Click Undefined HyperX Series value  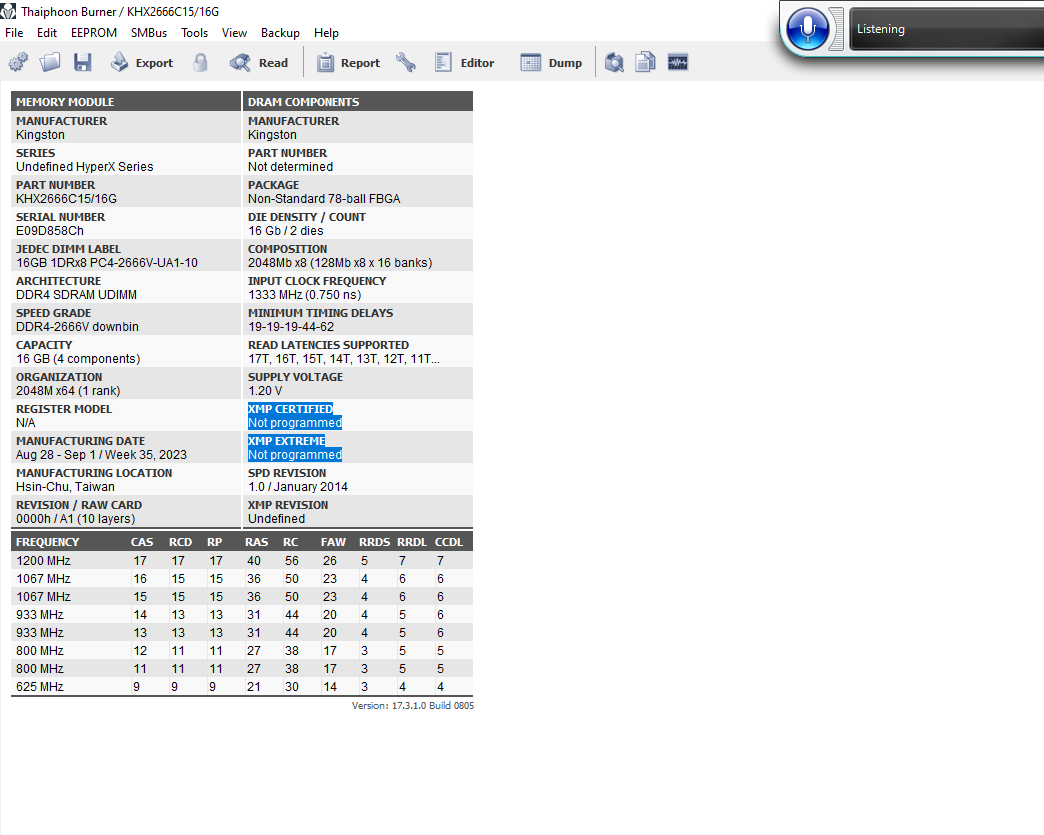pos(85,167)
